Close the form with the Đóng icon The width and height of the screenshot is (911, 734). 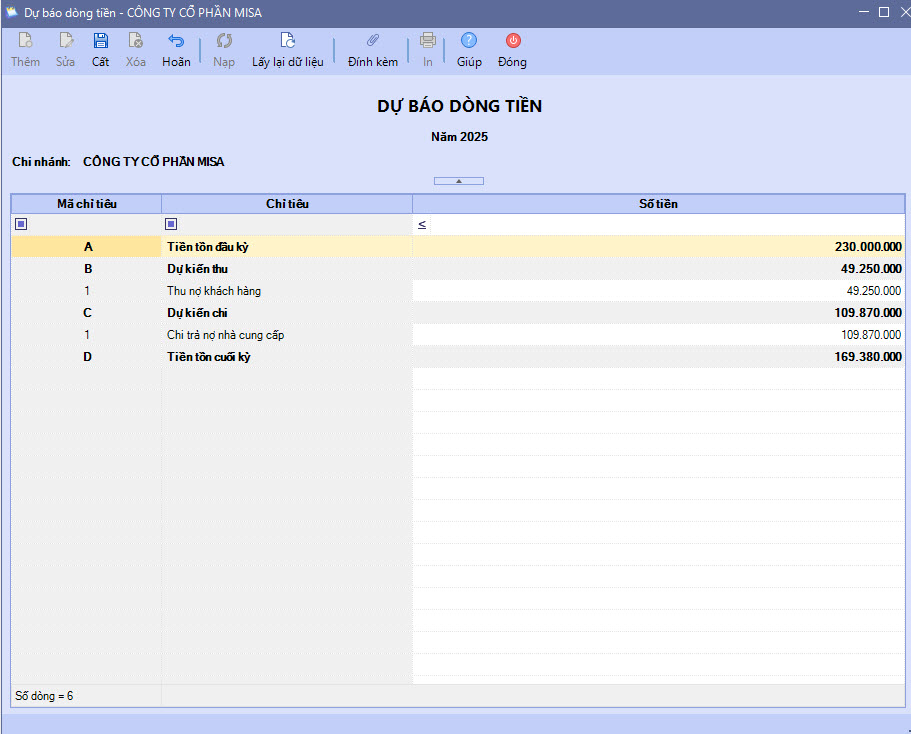512,41
